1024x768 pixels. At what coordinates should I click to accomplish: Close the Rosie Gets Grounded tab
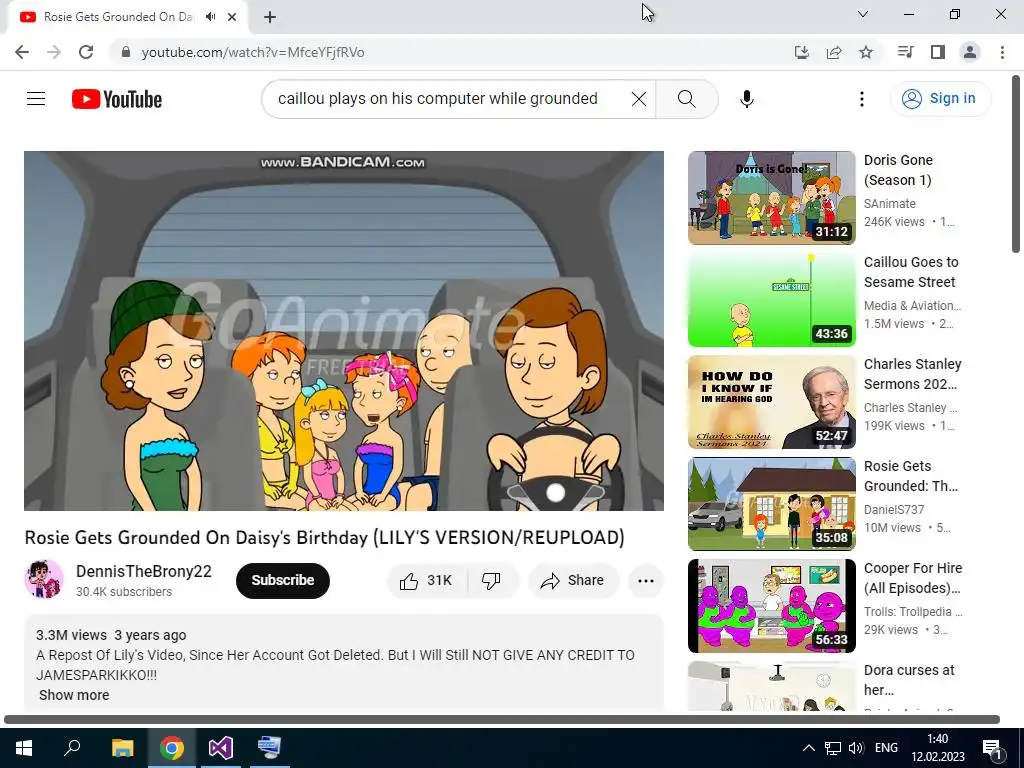[x=232, y=17]
